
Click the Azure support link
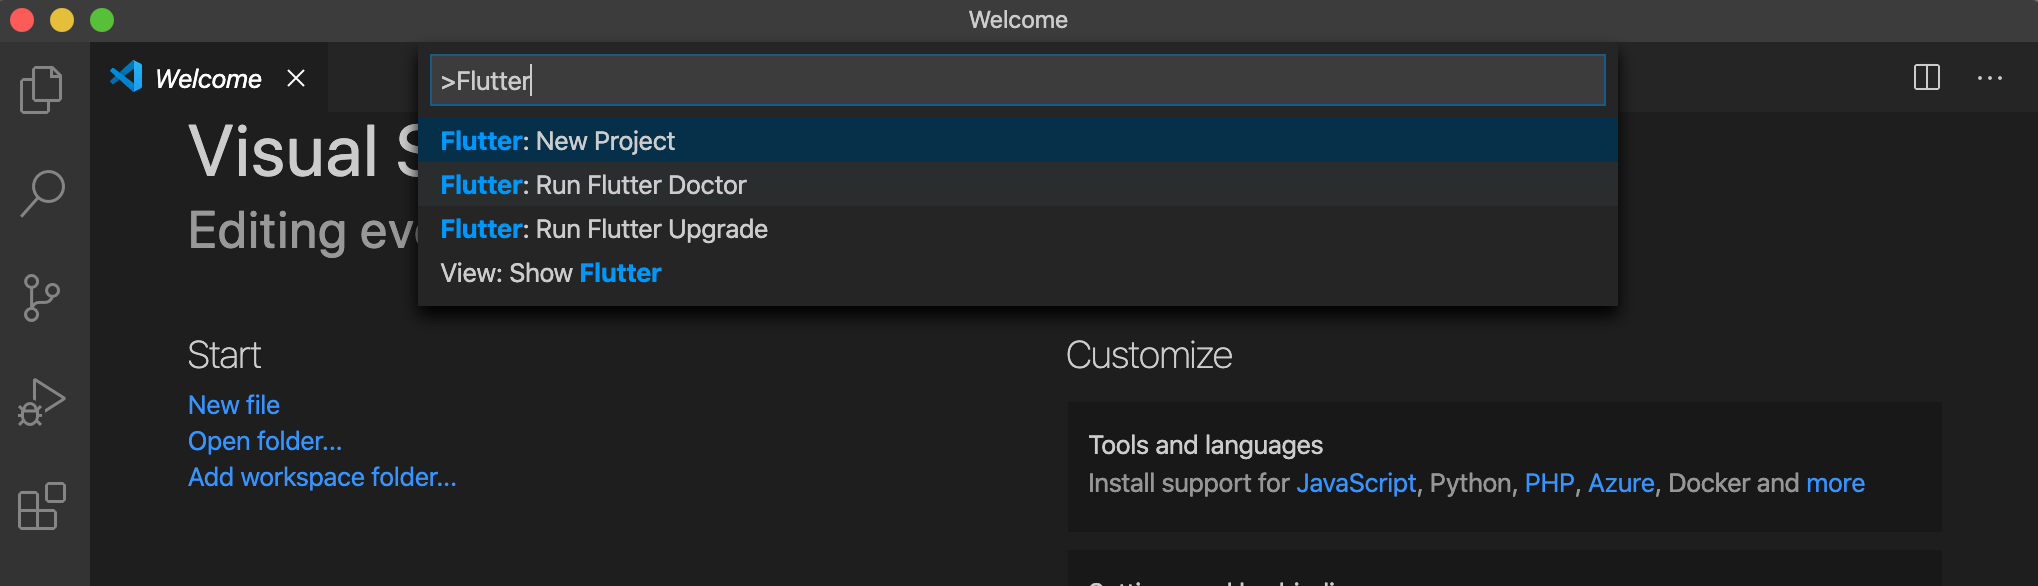point(1621,484)
